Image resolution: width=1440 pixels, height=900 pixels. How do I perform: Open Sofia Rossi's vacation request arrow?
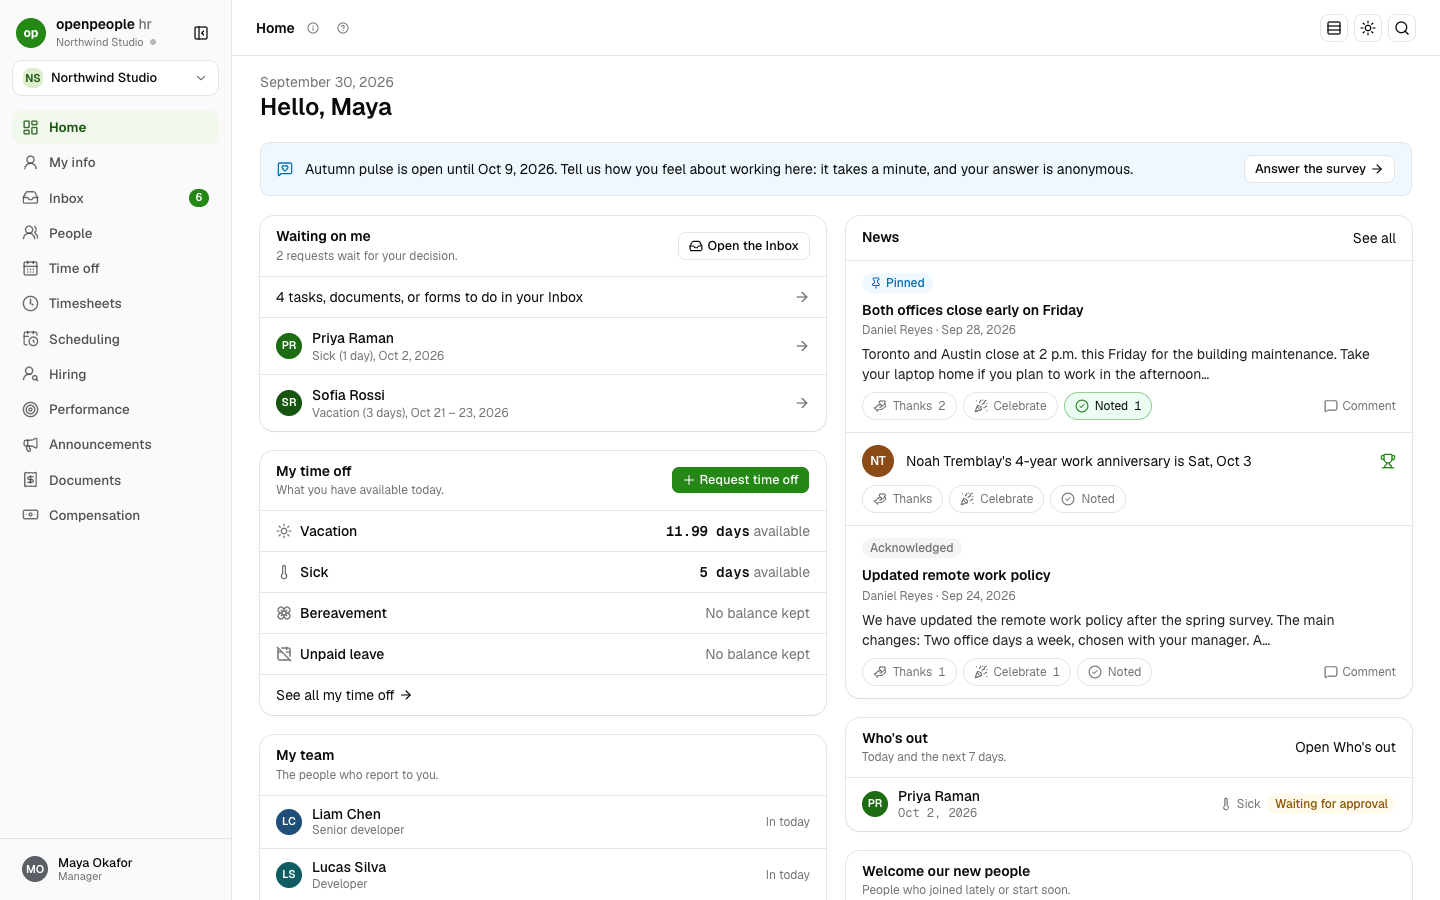pos(802,403)
